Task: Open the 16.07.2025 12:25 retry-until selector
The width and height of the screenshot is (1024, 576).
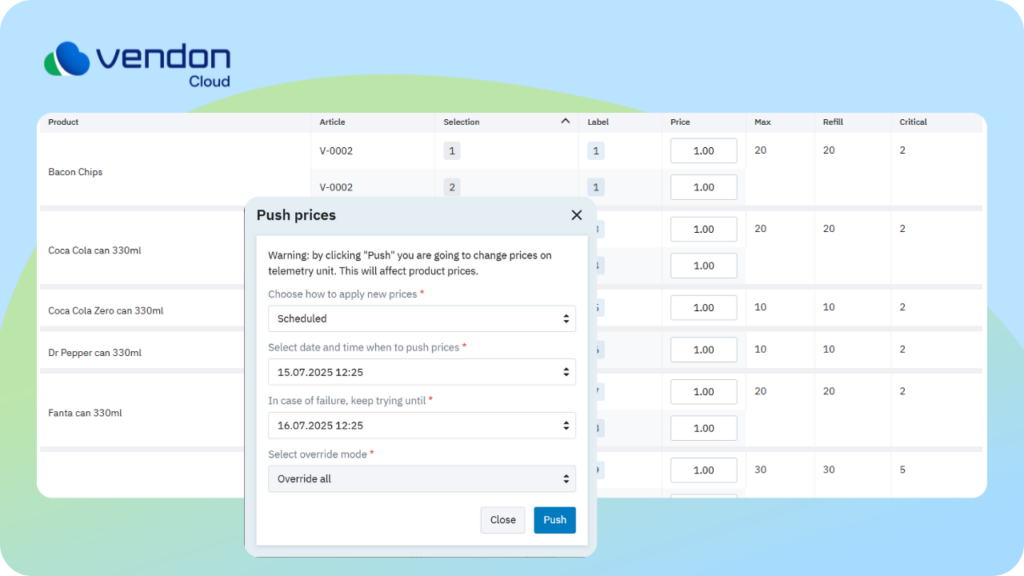Action: (422, 426)
